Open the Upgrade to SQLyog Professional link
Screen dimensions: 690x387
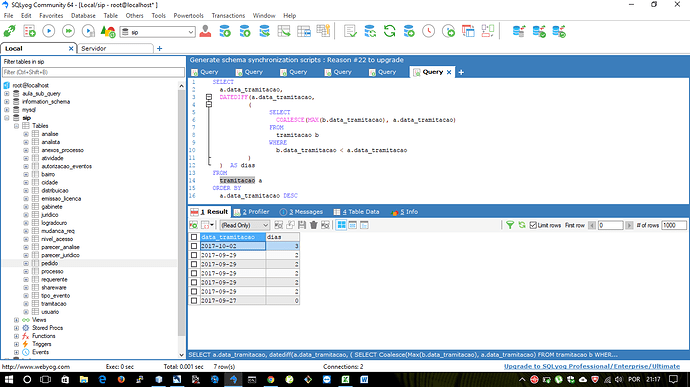pyautogui.click(x=592, y=366)
